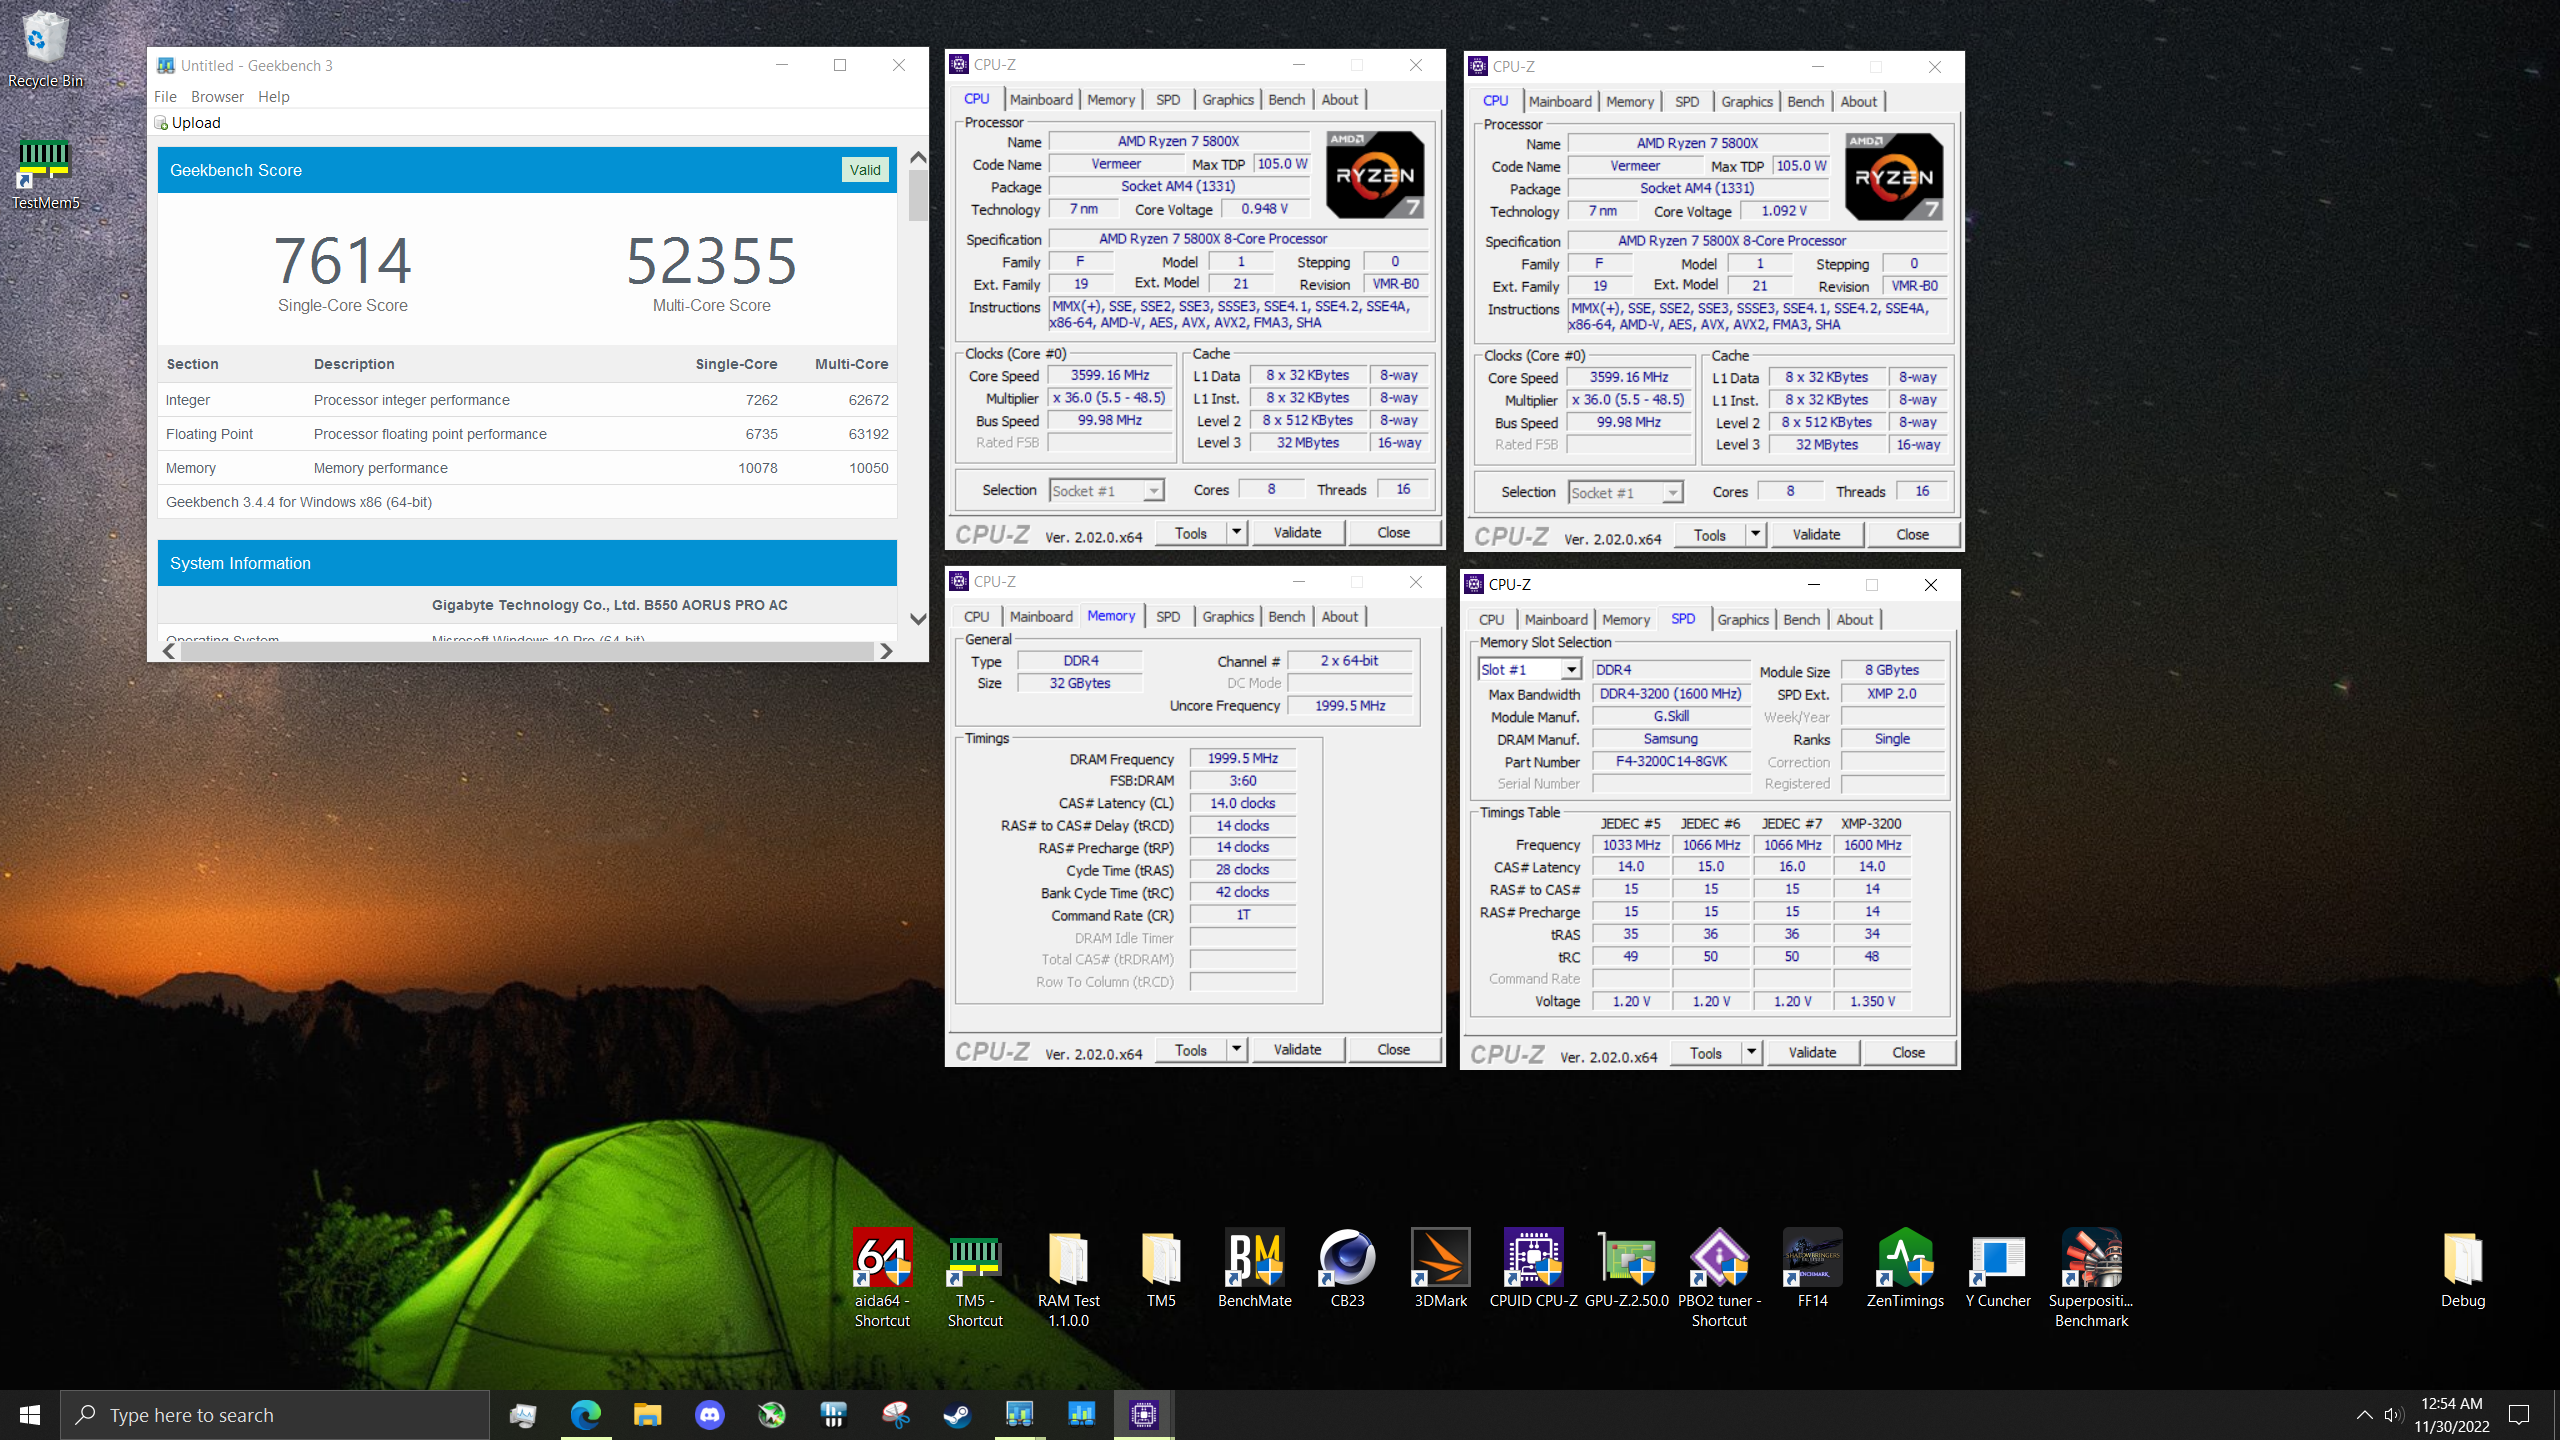This screenshot has height=1440, width=2560.
Task: Click Validate in SPD CPU-Z window
Action: point(1812,1052)
